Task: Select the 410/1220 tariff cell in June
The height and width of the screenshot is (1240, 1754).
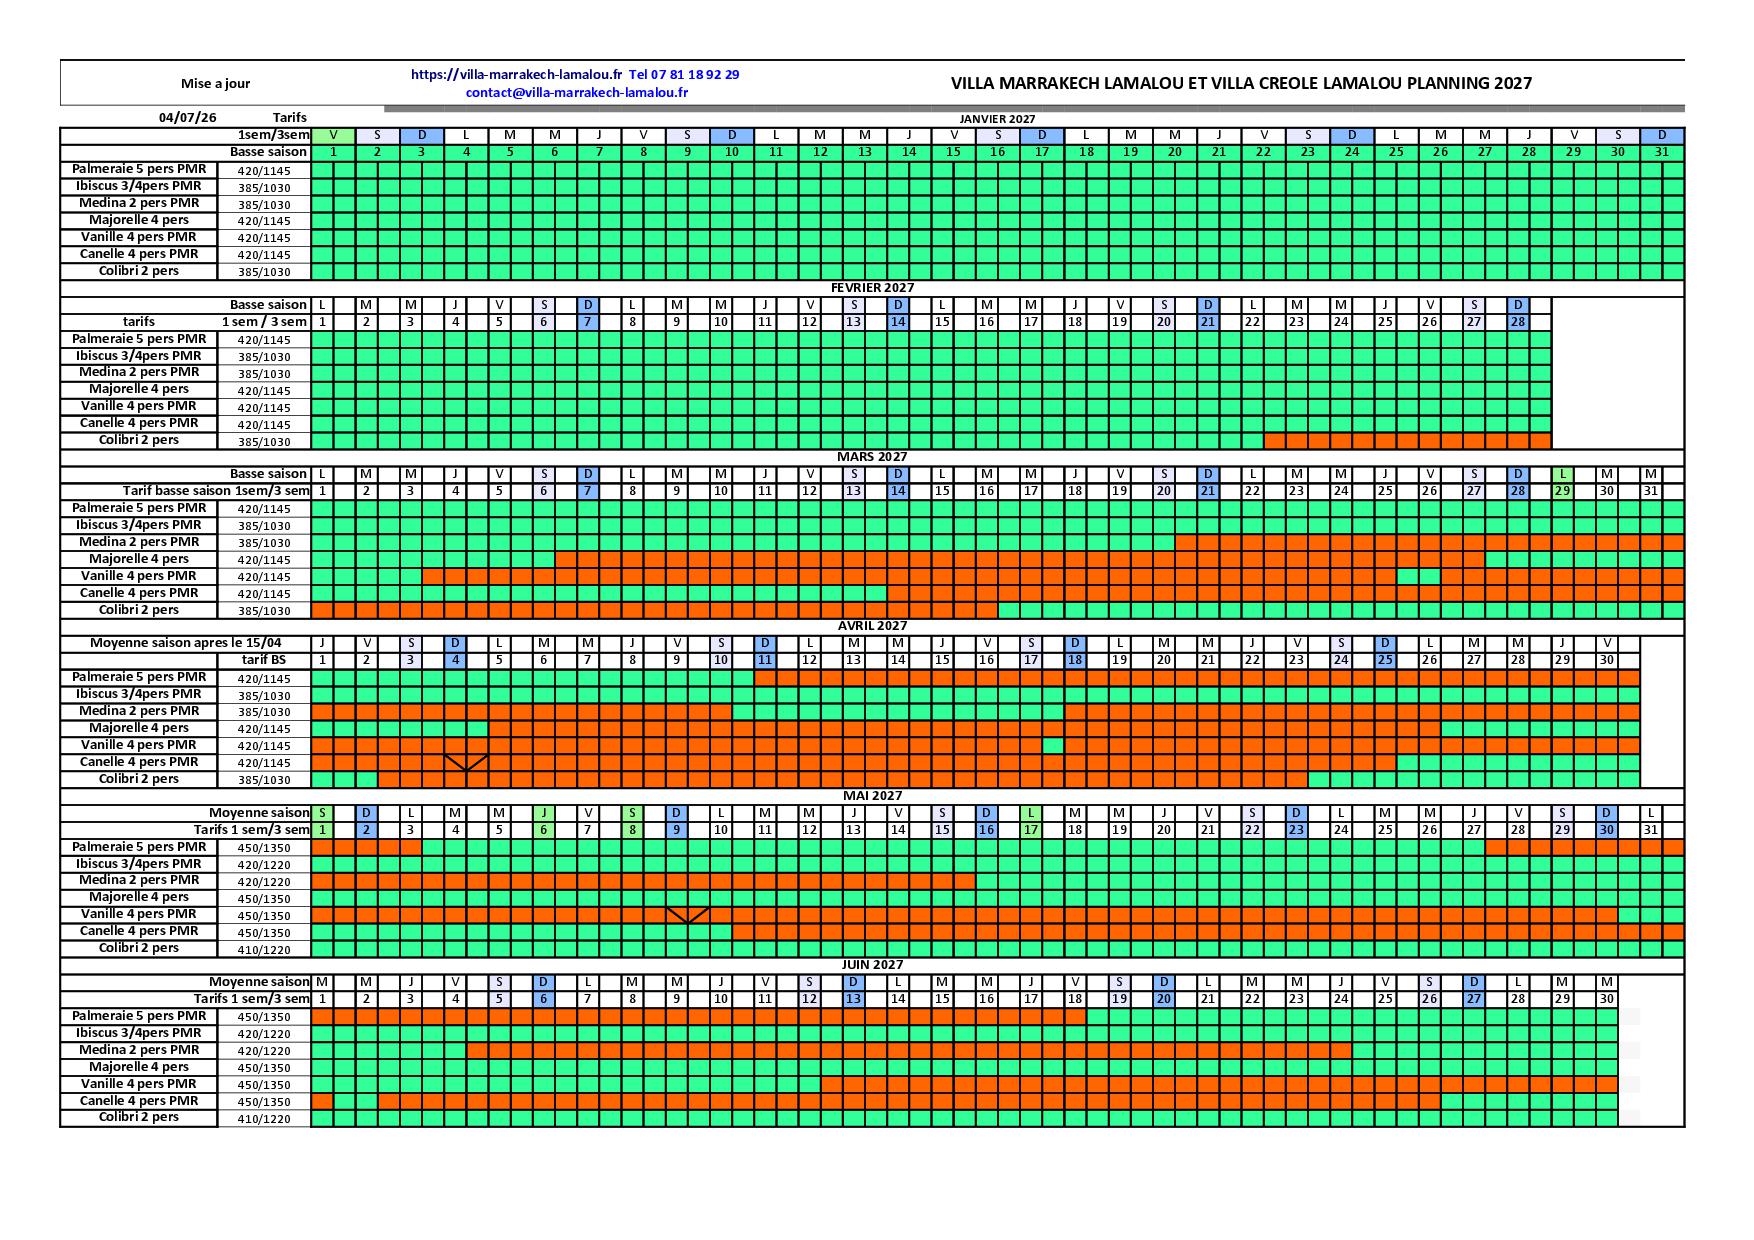Action: 264,1118
